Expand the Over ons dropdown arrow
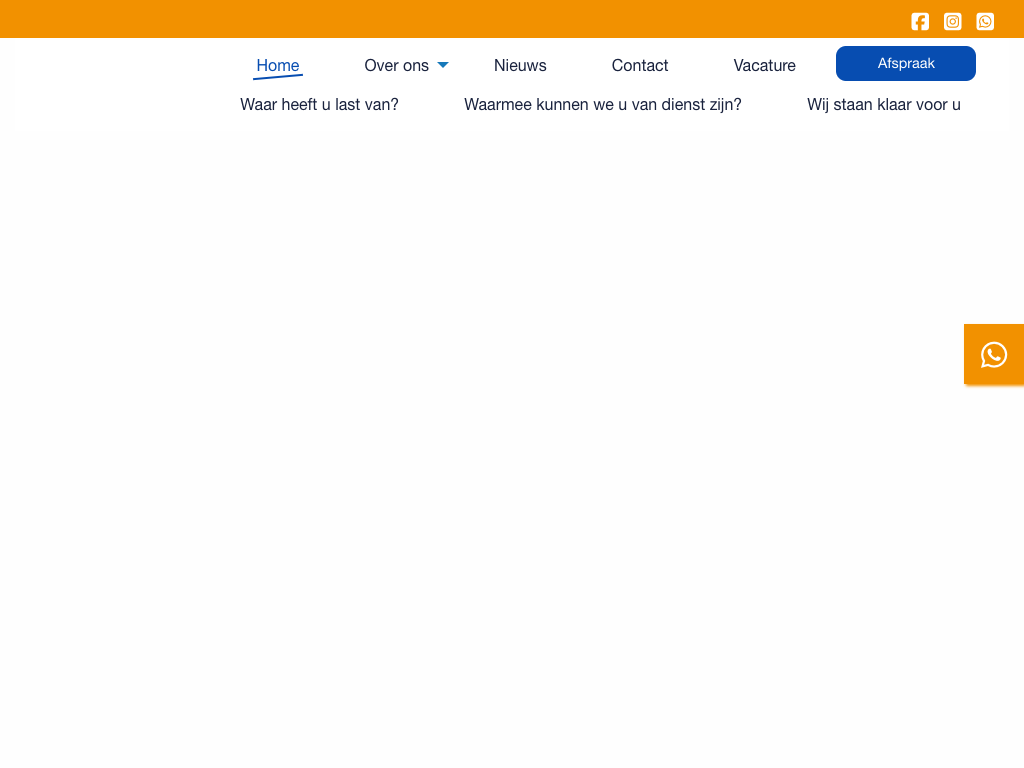The height and width of the screenshot is (768, 1024). pyautogui.click(x=443, y=65)
